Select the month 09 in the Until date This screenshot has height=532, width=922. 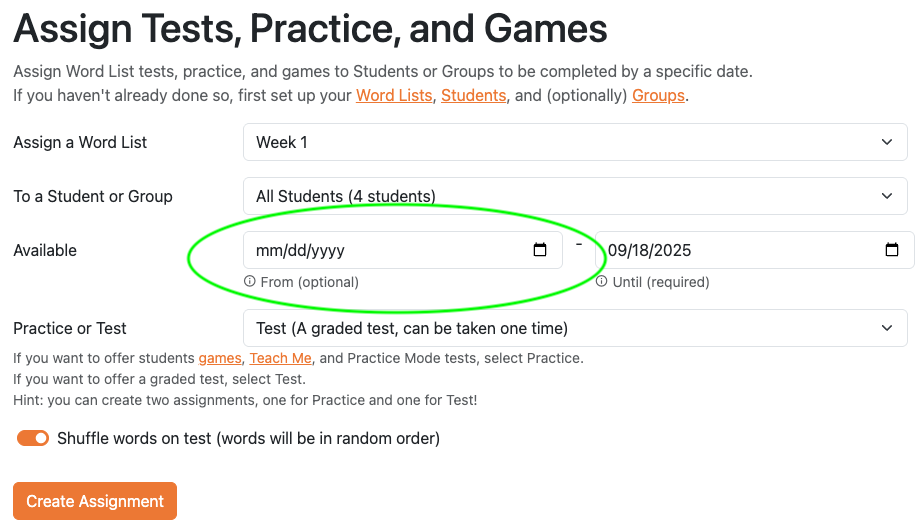coord(618,251)
